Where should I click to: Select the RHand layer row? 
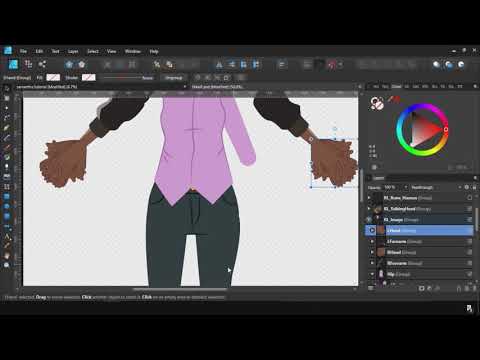419,252
